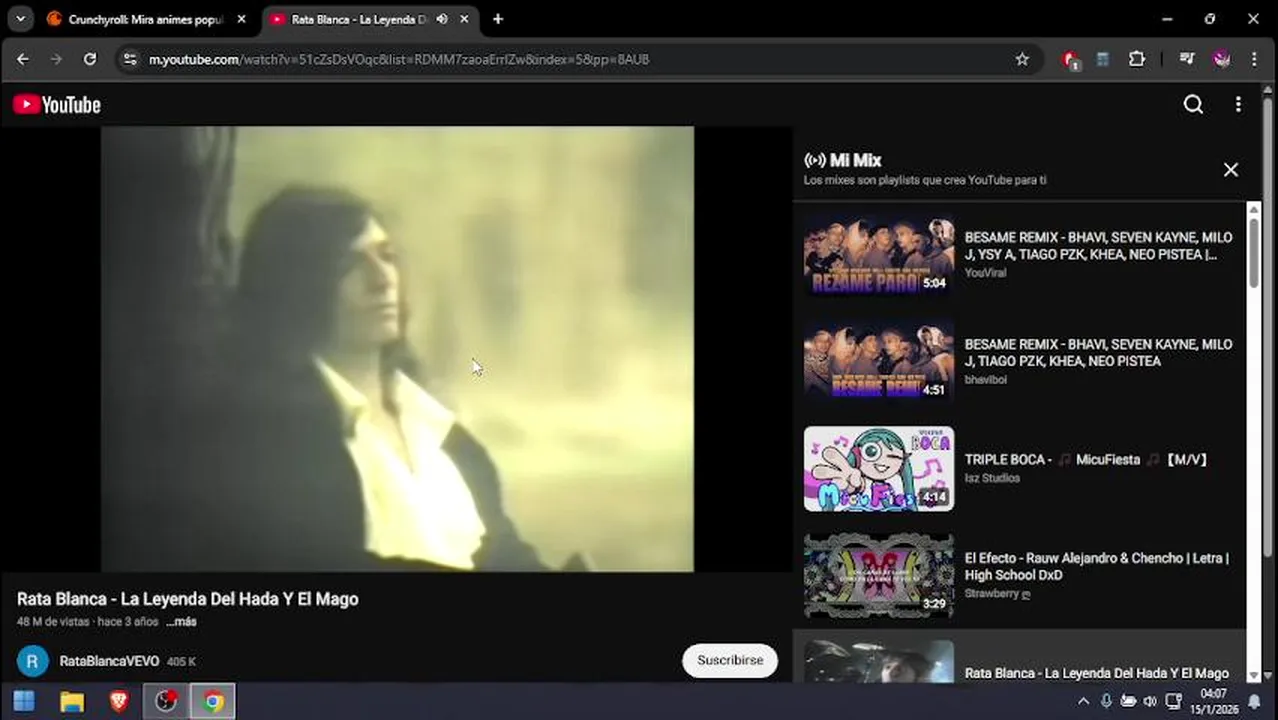This screenshot has height=720, width=1278.
Task: Play TRIPLE BOCA MicuFiesta thumbnail
Action: [x=879, y=468]
